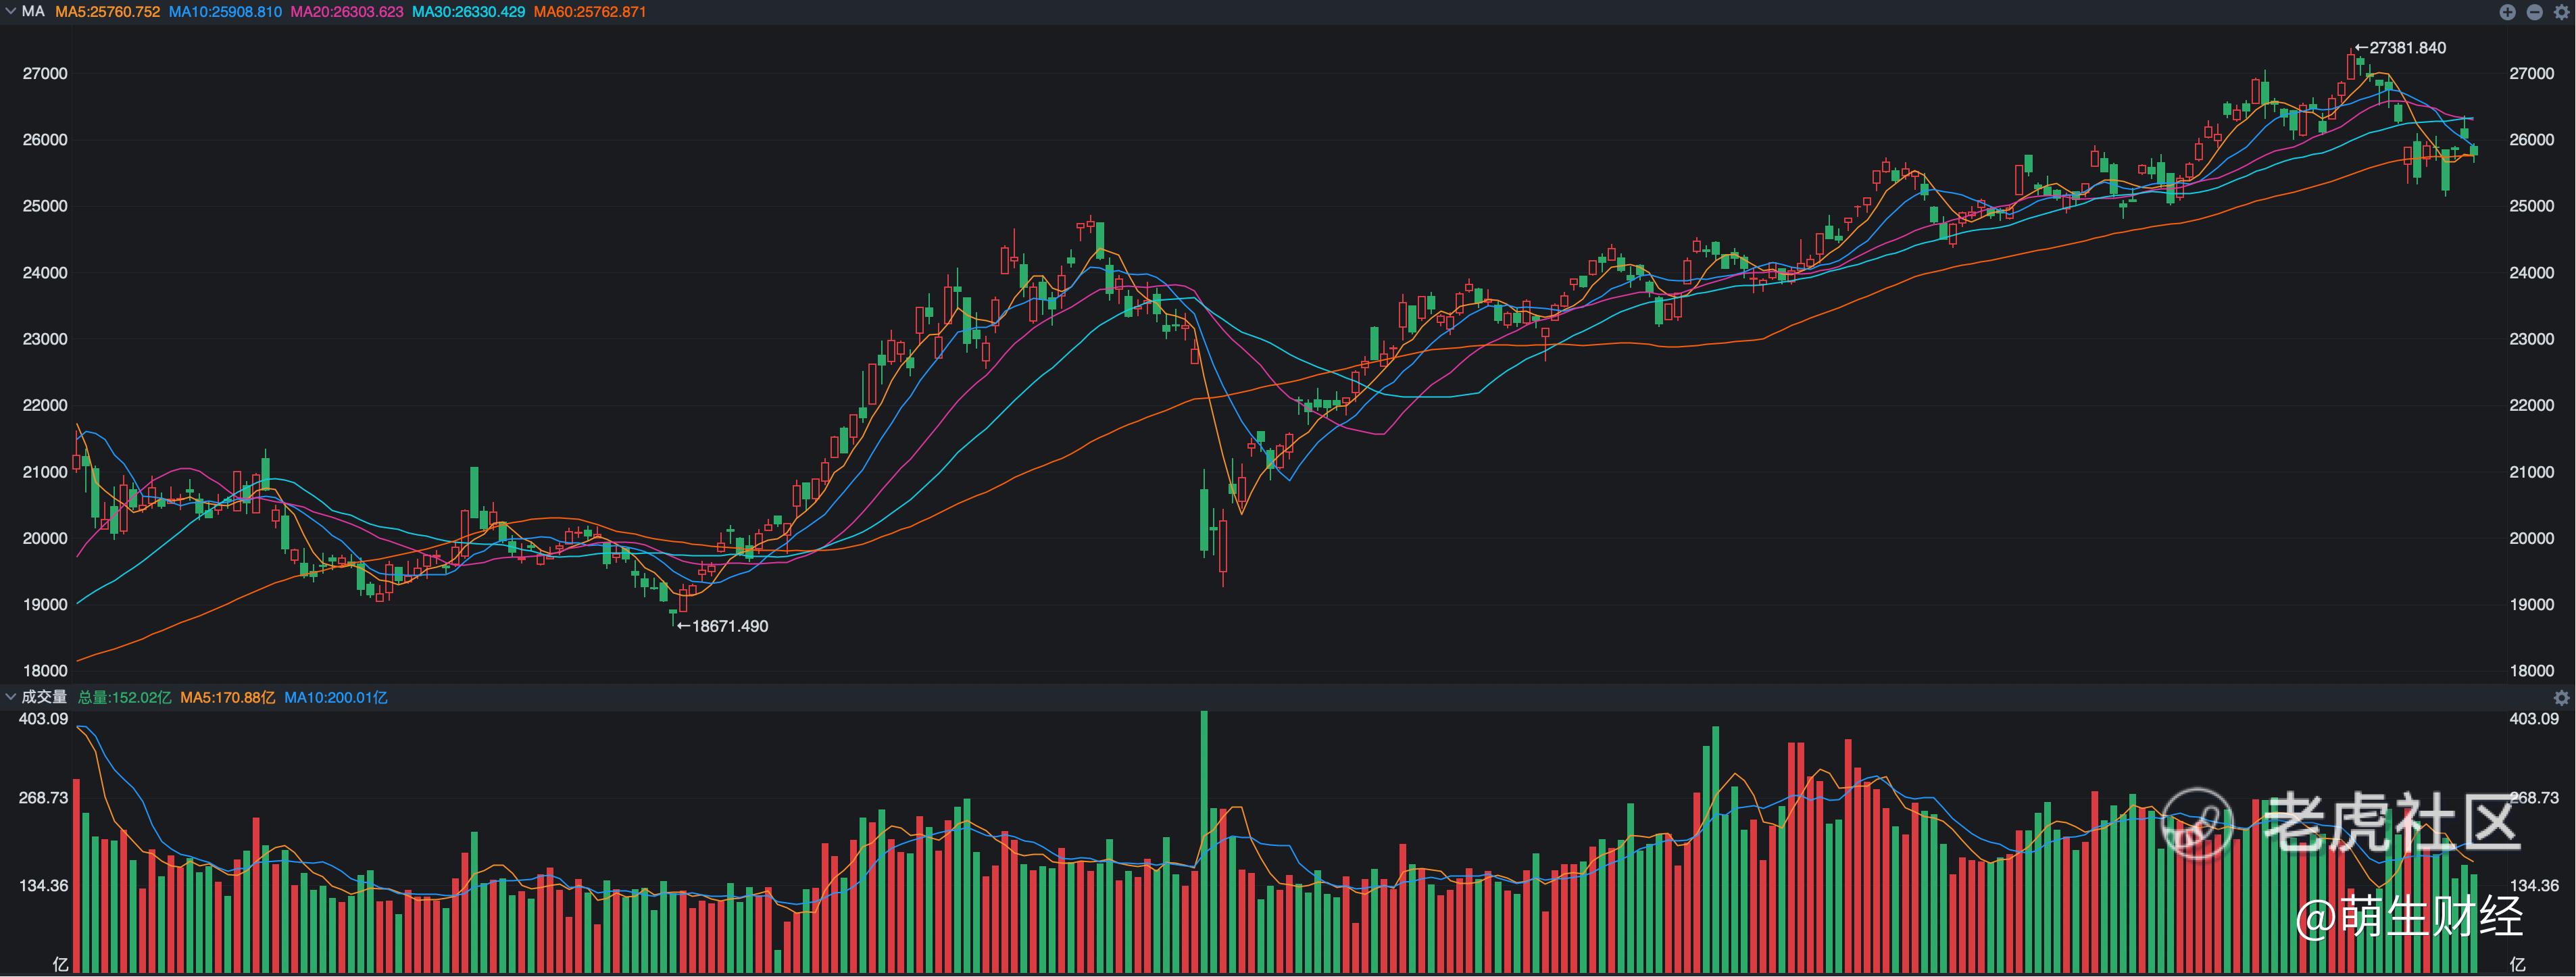2576x977 pixels.
Task: Expand the MA indicator dropdown chevron
Action: point(10,12)
